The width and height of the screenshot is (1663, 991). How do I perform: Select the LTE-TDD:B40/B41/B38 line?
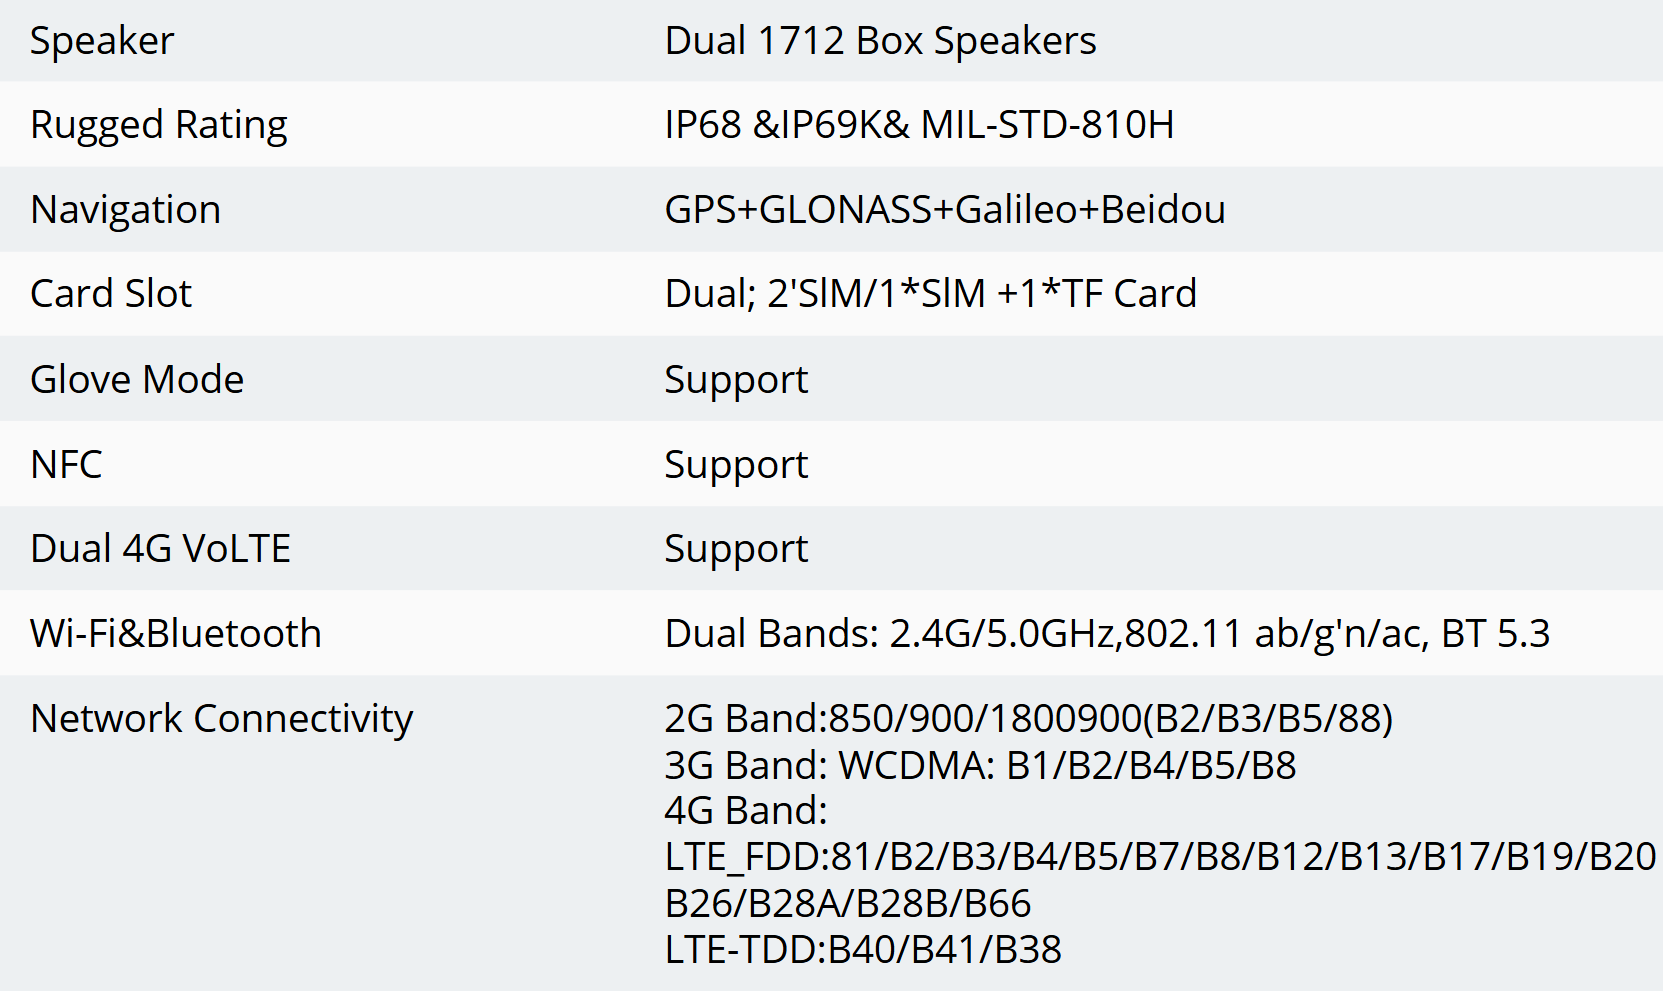point(863,950)
